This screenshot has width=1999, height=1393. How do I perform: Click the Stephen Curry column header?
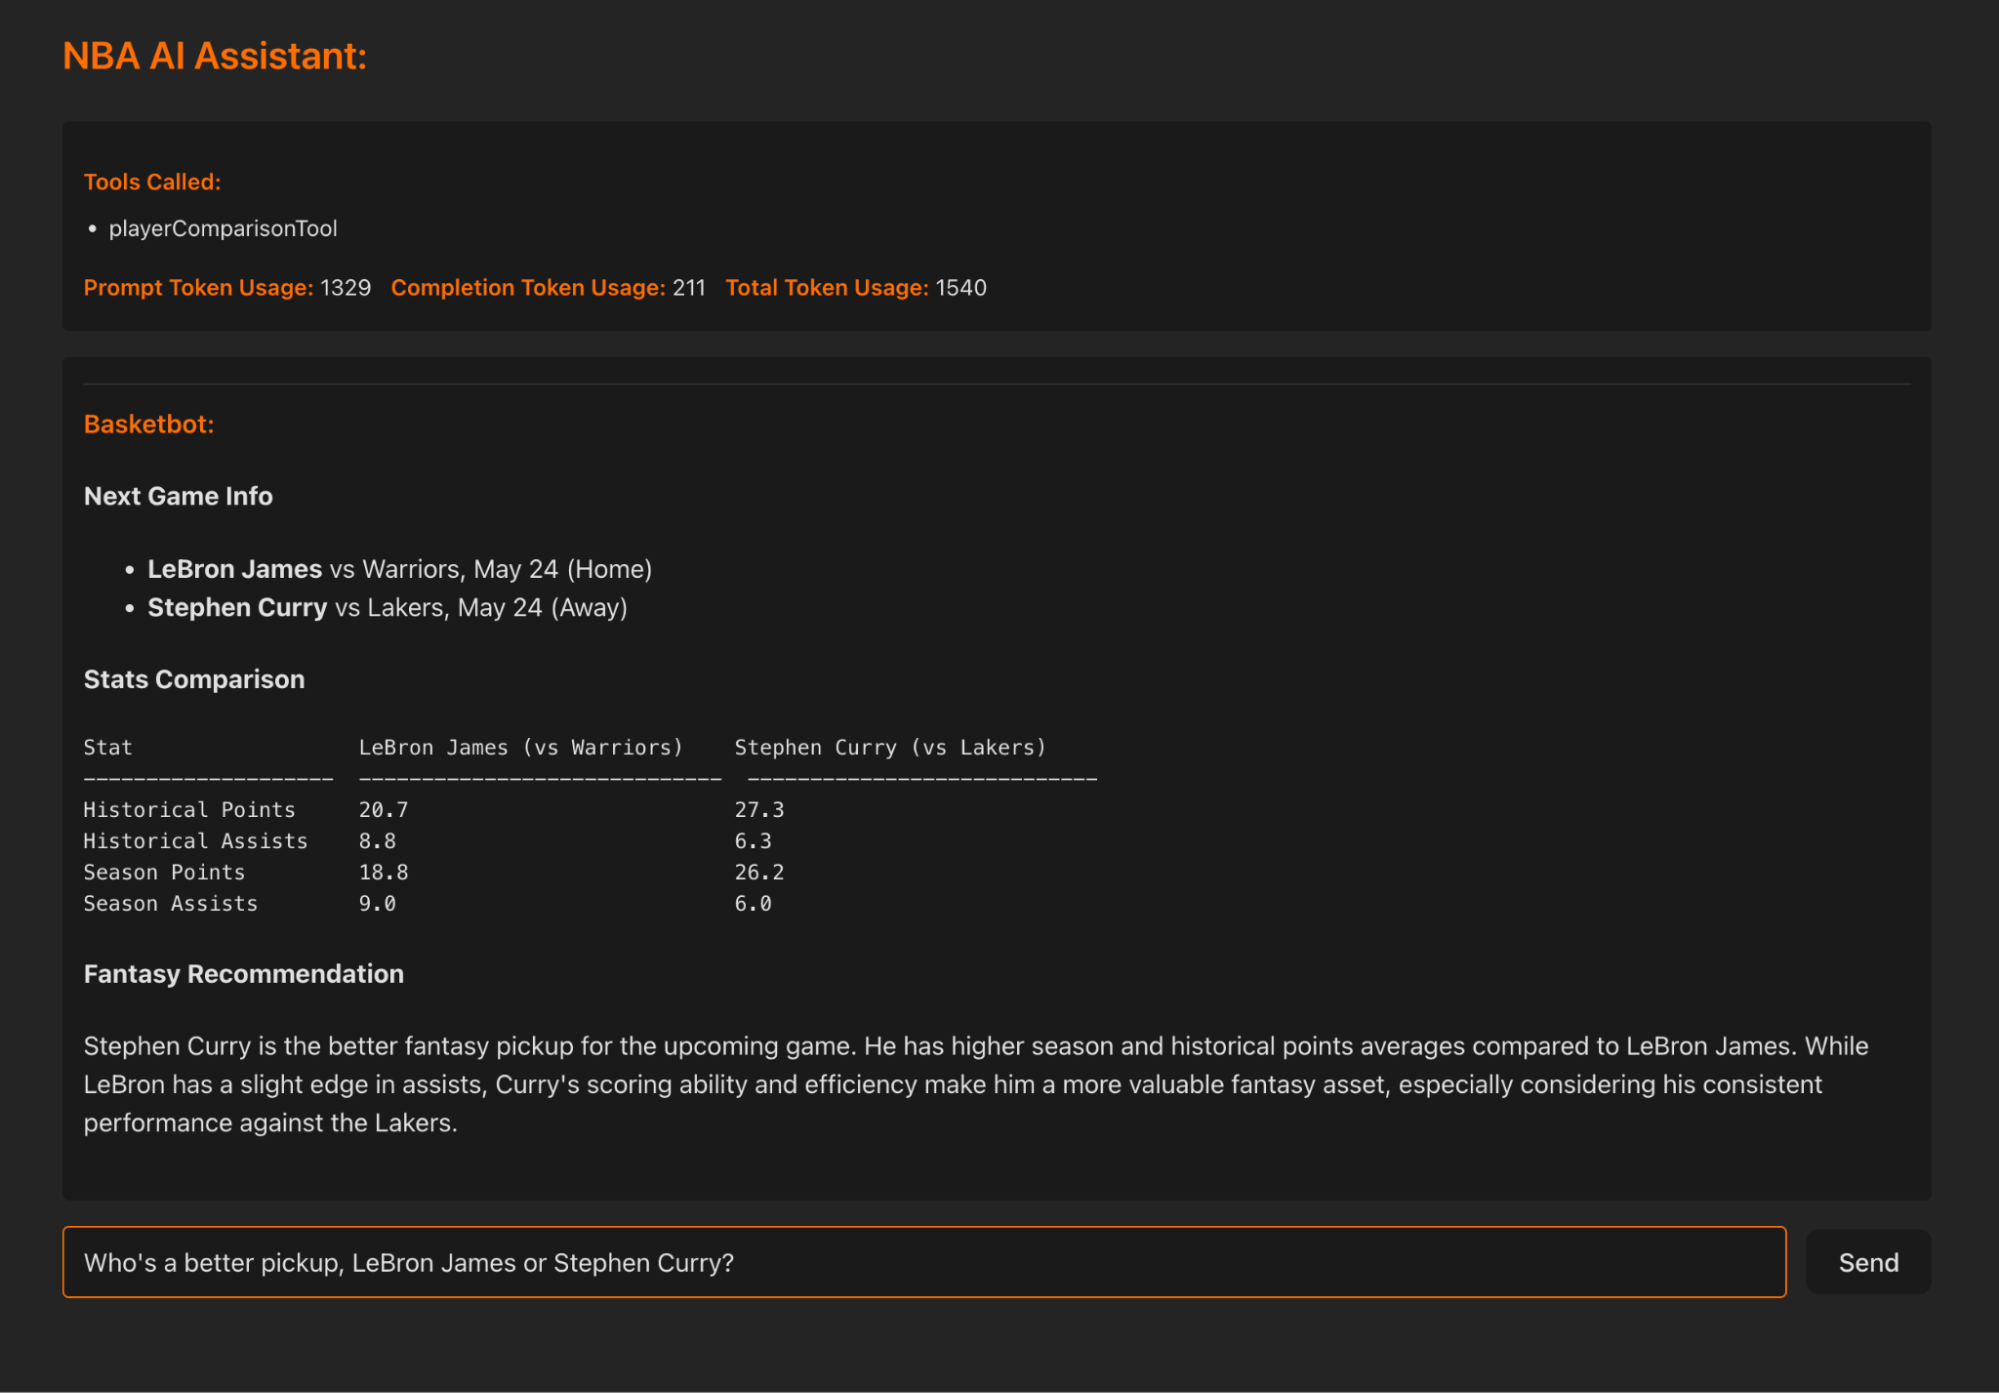[889, 747]
